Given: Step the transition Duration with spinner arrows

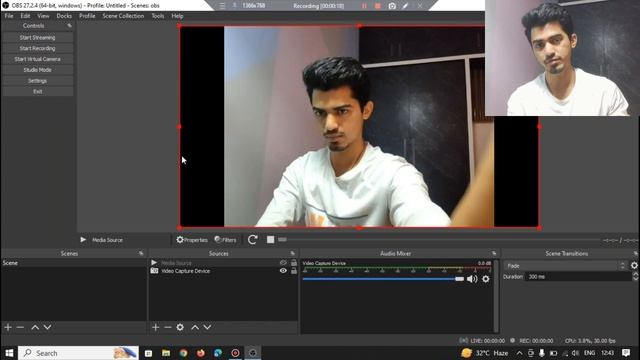Looking at the screenshot, I should pos(635,276).
